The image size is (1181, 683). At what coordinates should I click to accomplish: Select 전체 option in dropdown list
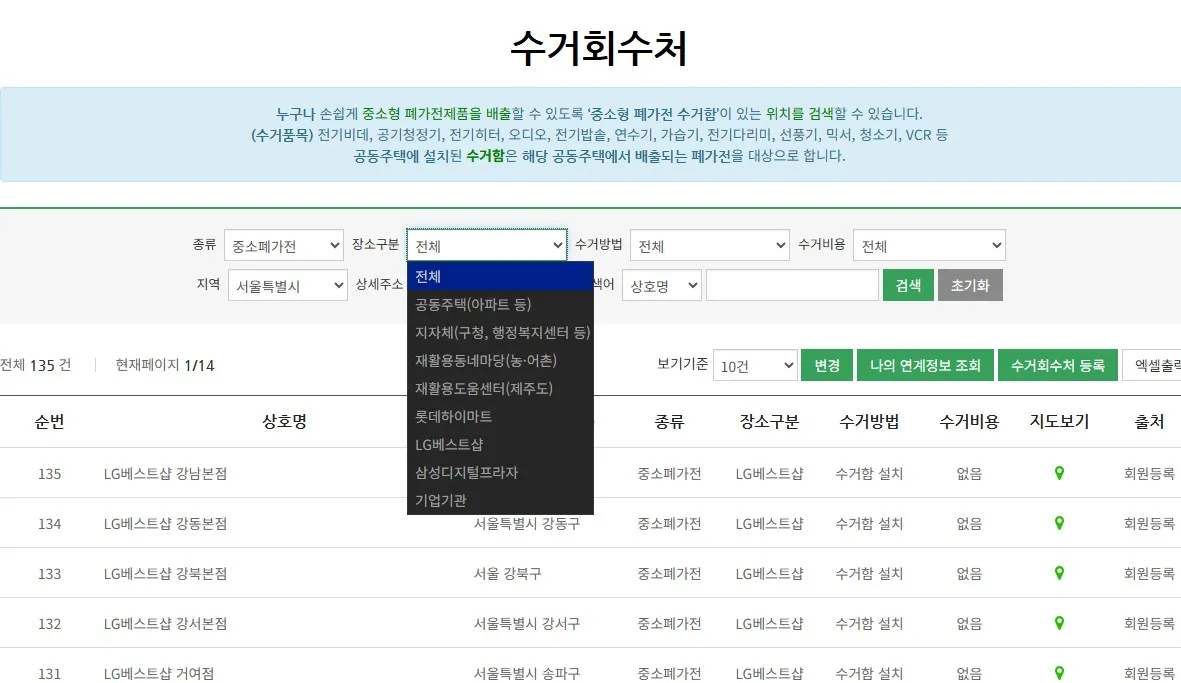click(500, 276)
